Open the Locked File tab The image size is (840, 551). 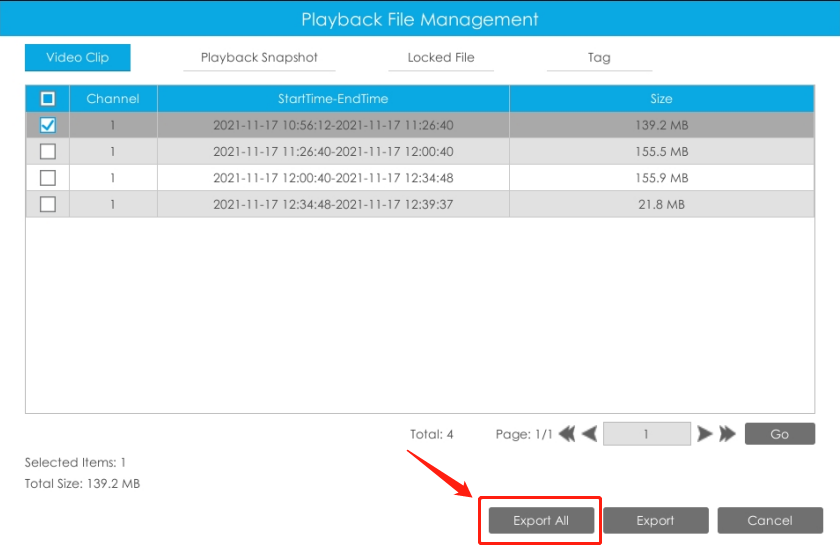[441, 57]
